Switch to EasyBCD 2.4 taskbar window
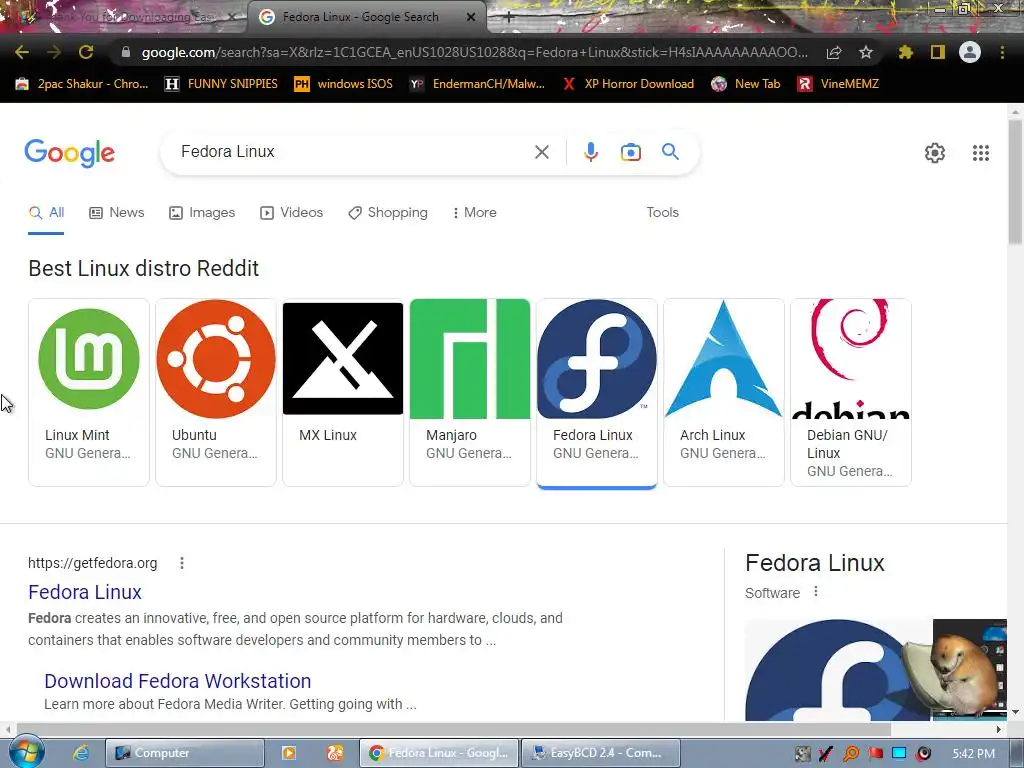 tap(600, 753)
